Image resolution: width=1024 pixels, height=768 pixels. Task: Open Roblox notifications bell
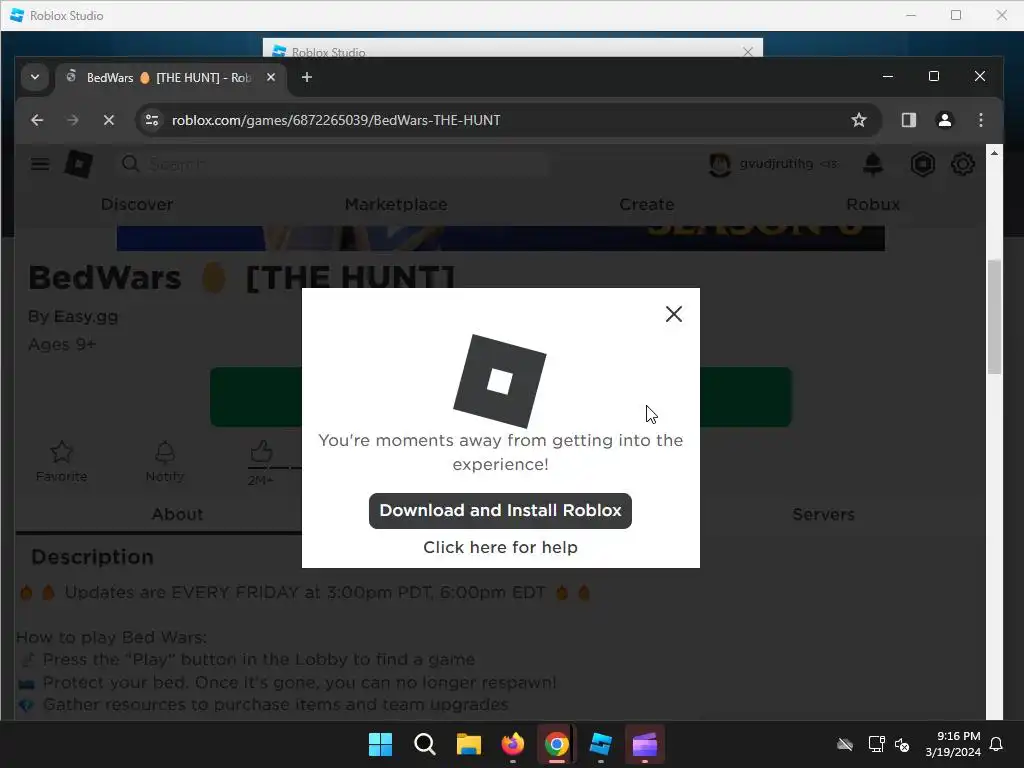pyautogui.click(x=872, y=165)
